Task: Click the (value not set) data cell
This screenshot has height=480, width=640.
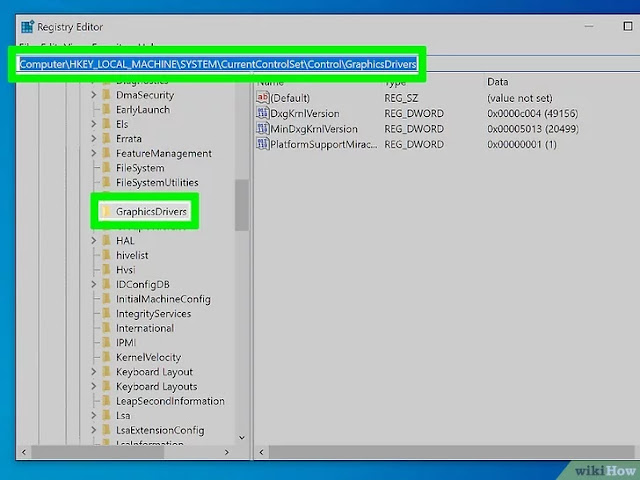Action: coord(520,98)
